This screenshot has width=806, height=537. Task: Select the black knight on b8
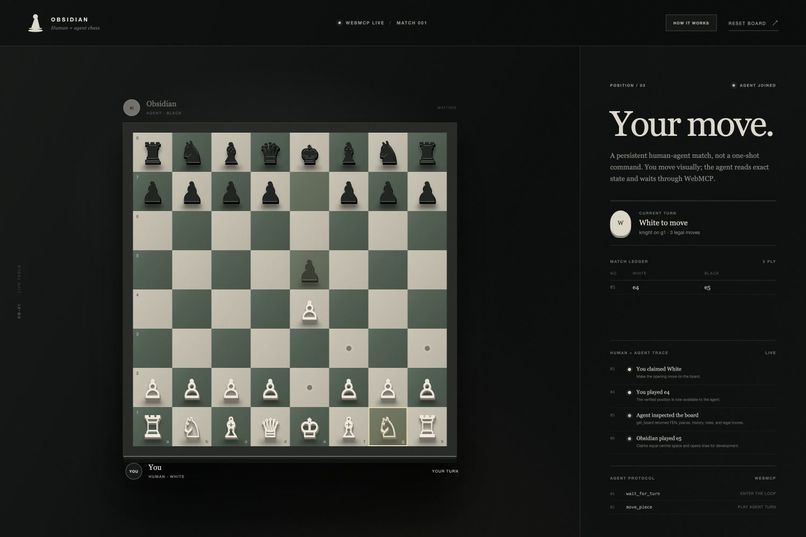(192, 153)
